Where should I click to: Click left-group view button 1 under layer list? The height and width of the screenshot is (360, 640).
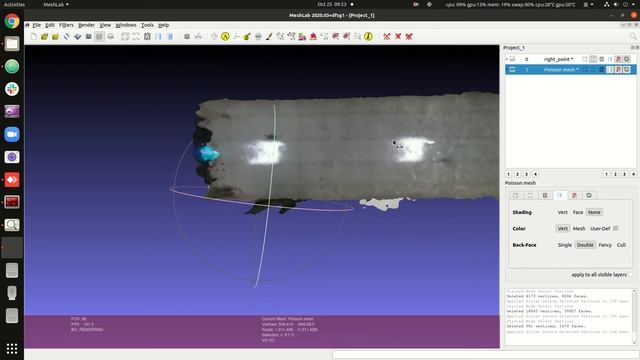pos(509,174)
